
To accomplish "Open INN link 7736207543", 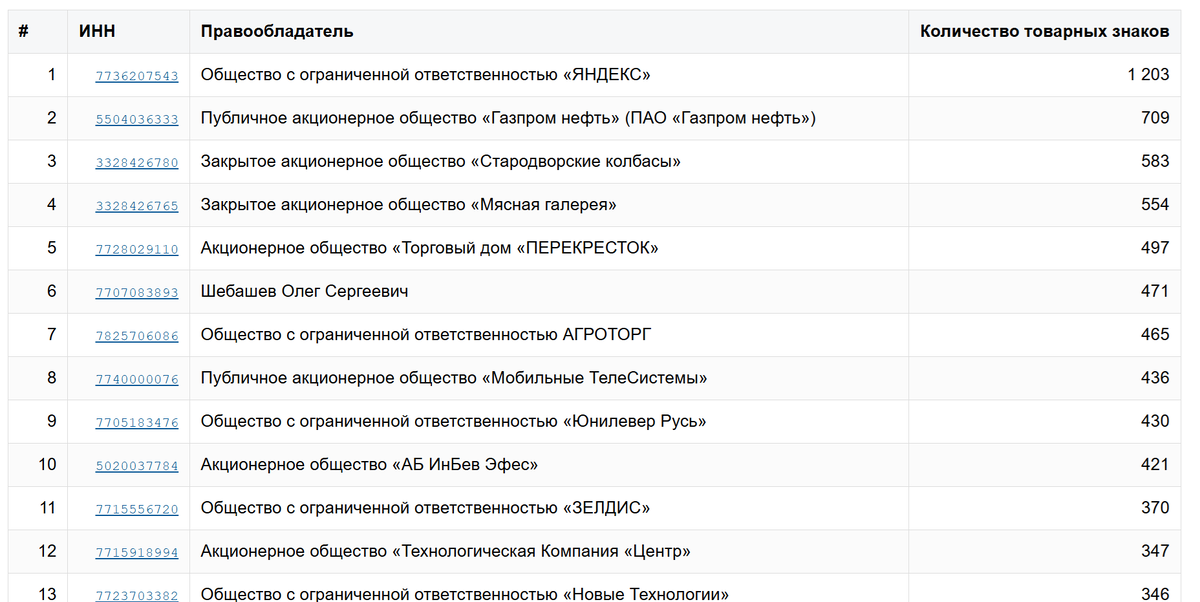I will point(137,76).
